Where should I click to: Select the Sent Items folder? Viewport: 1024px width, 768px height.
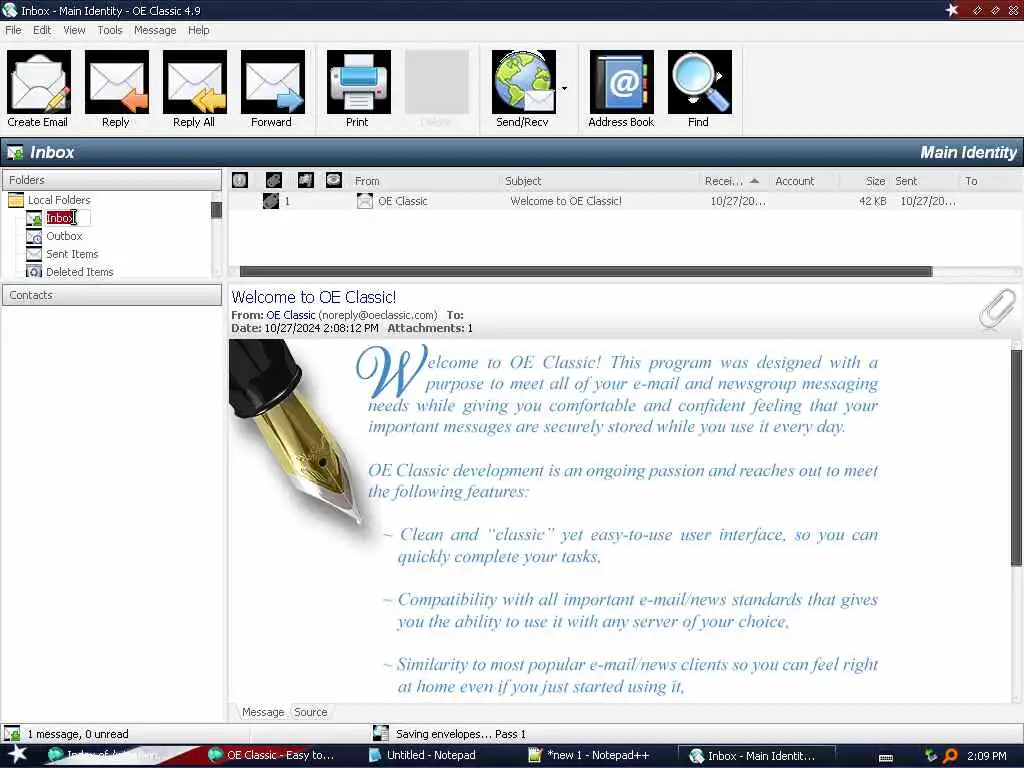[72, 254]
